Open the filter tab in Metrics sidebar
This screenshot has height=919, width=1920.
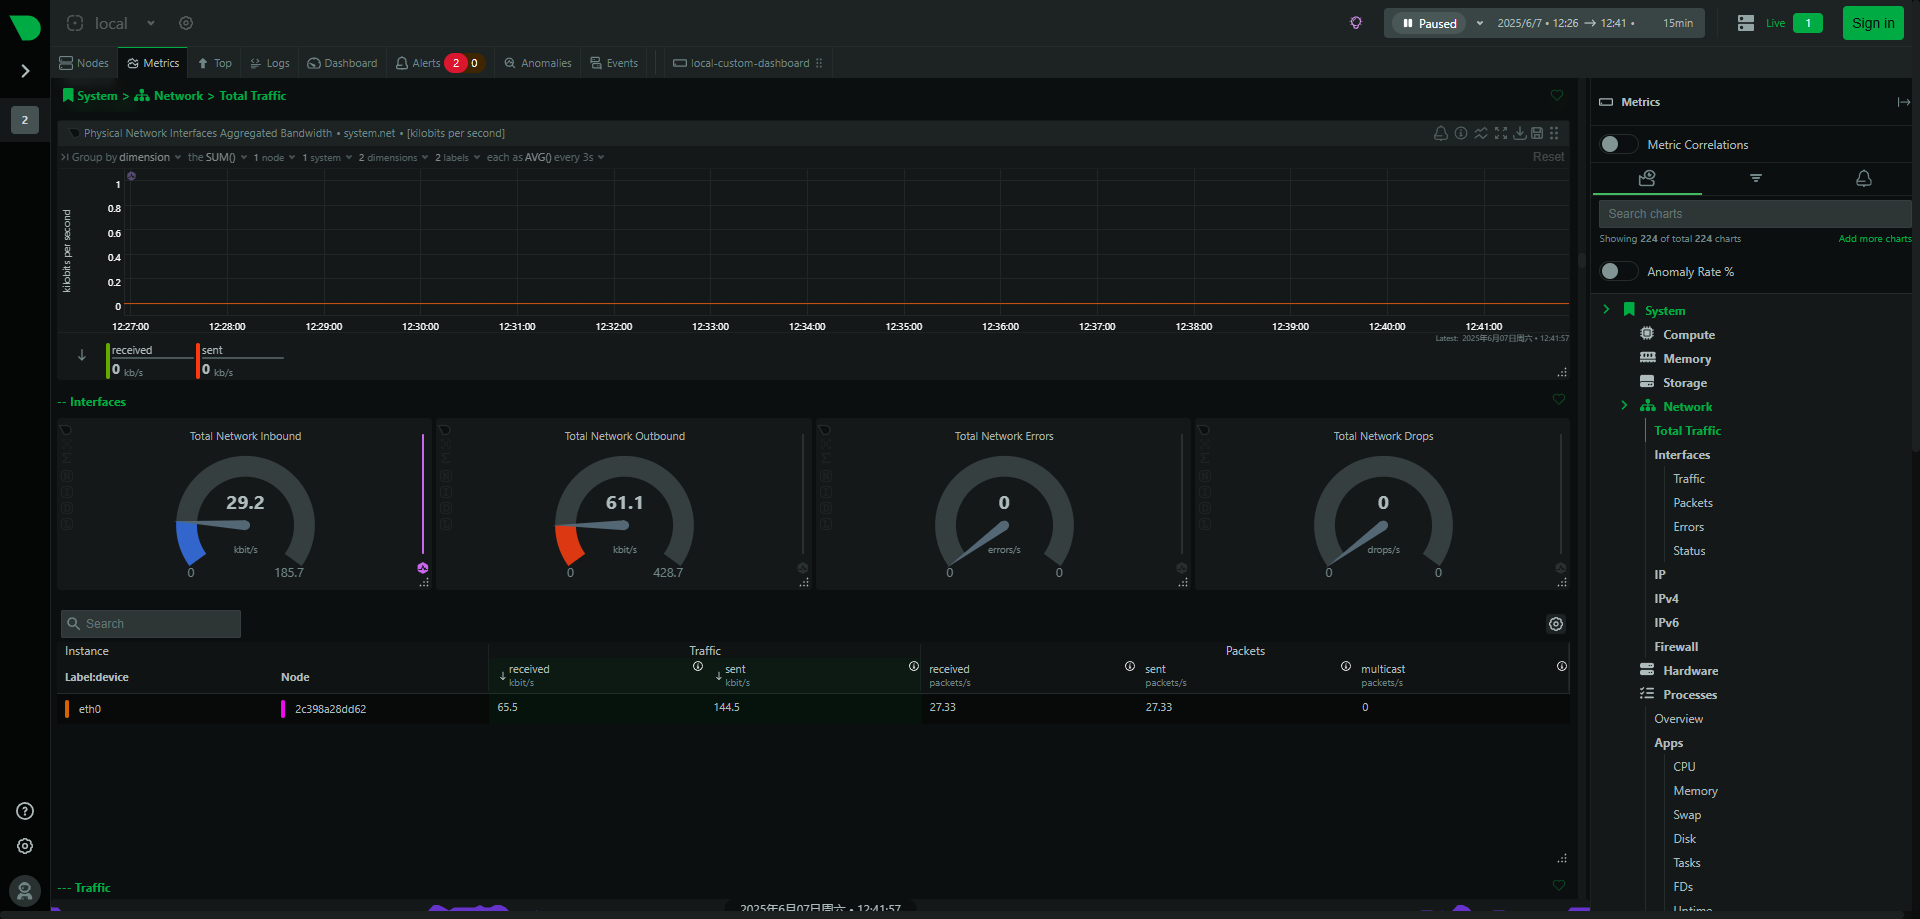coord(1755,178)
